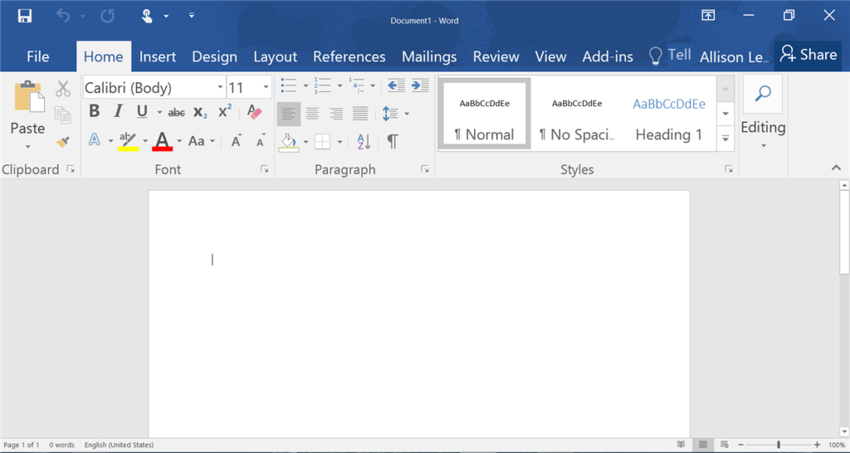Center the paragraph text
Screen dimensions: 850x453
pos(312,113)
